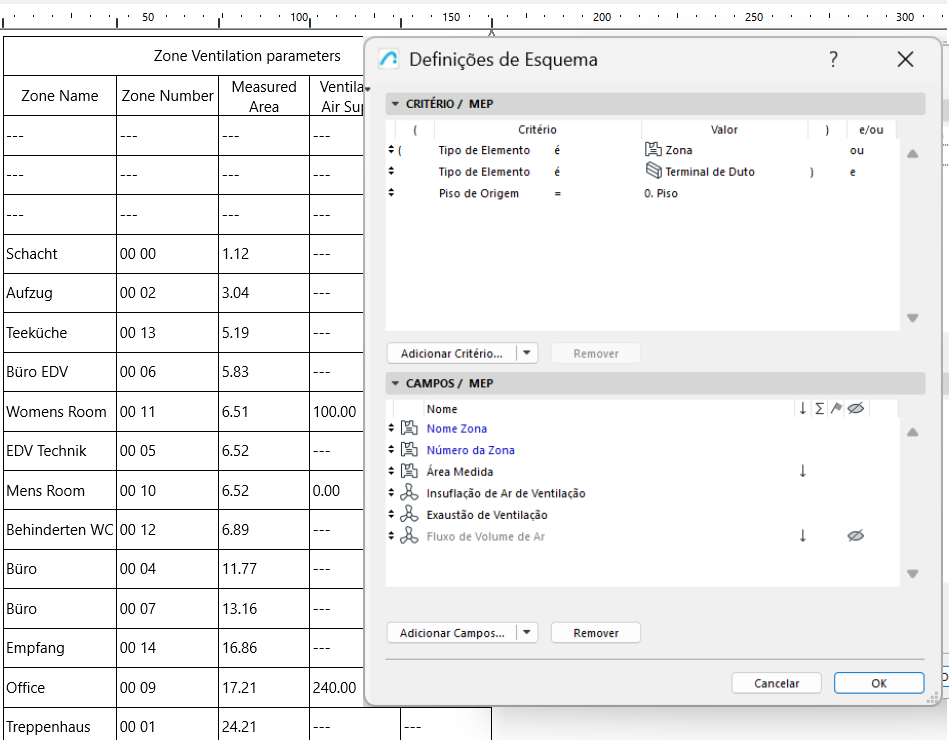Change the 'e' operator in Terminal de Duto row
The image size is (949, 740).
[x=852, y=172]
